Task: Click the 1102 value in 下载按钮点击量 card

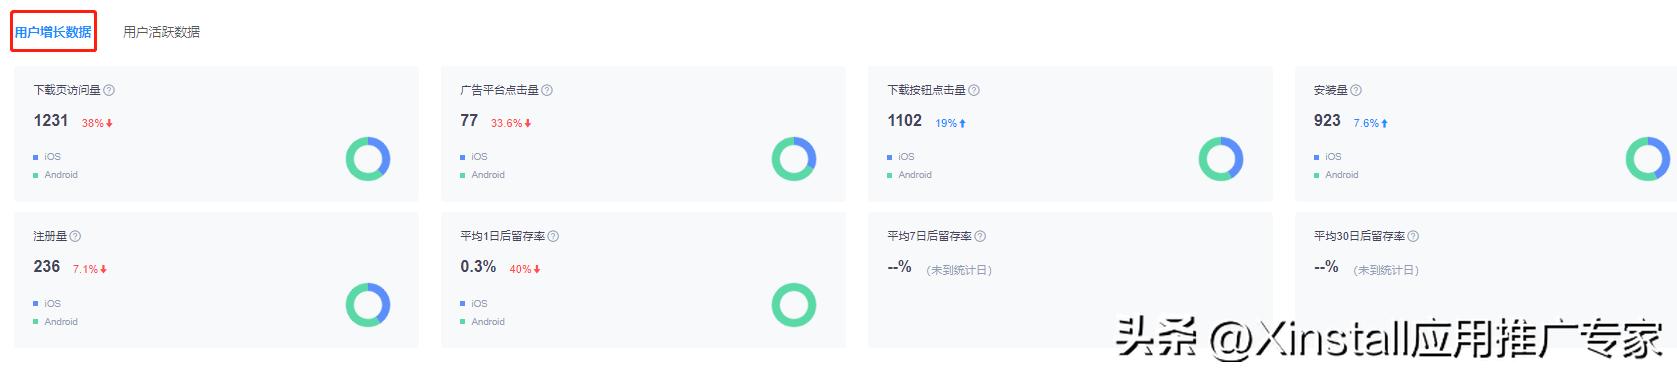Action: pos(904,120)
